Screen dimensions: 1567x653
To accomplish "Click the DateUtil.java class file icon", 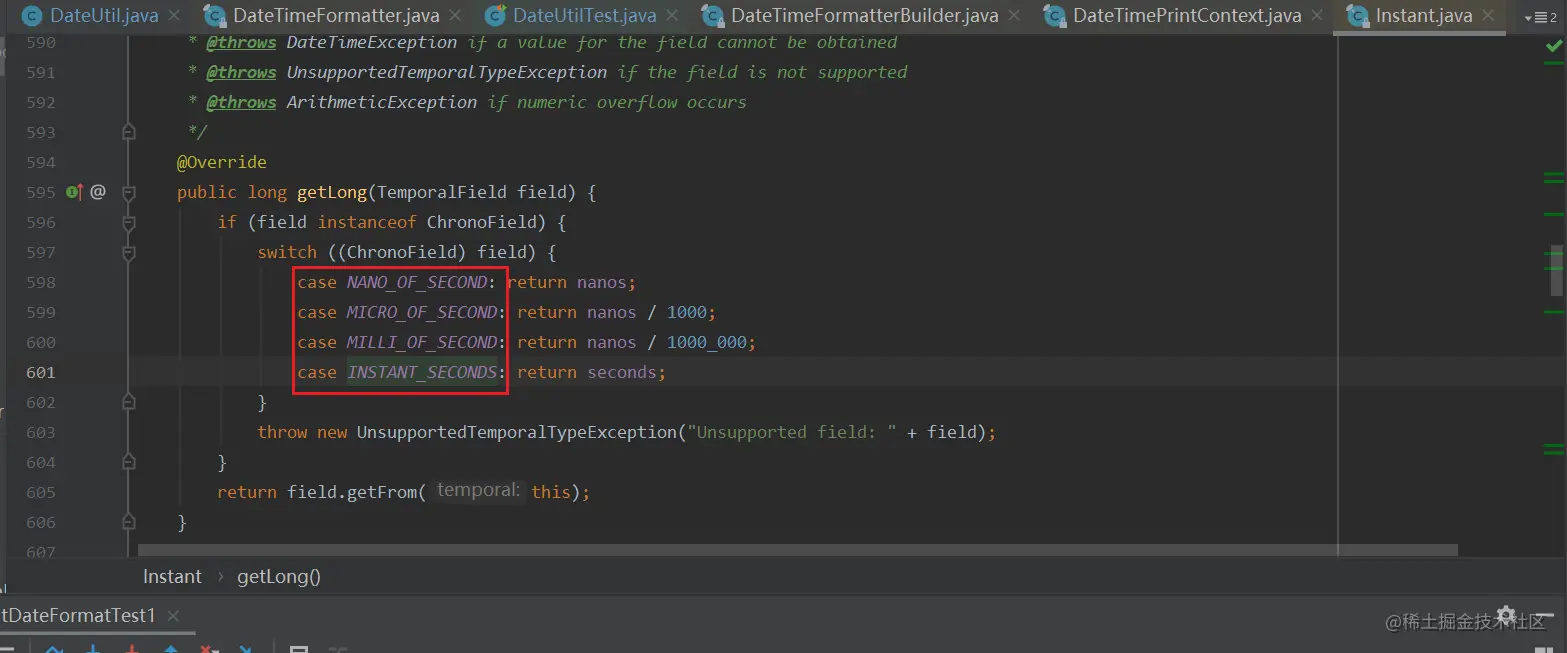I will tap(32, 16).
